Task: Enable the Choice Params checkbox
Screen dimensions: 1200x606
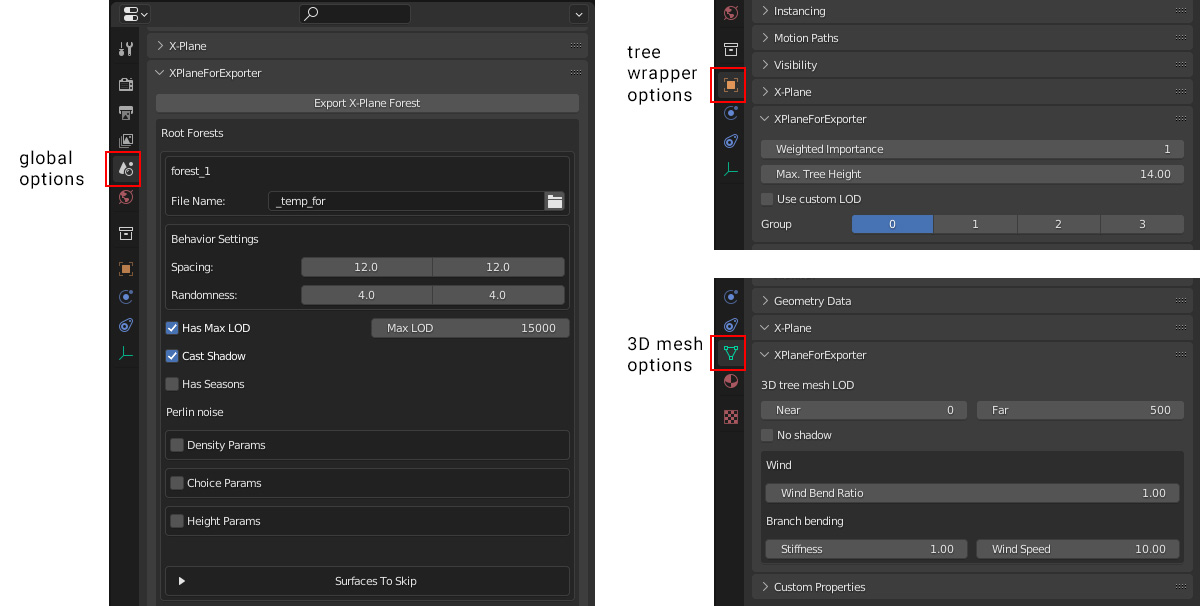Action: (x=177, y=483)
